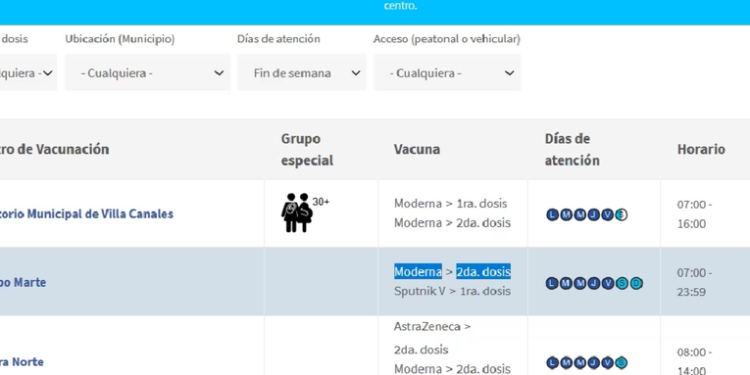Click the D Sunday icon in the Marte row
The width and height of the screenshot is (750, 375).
point(636,284)
